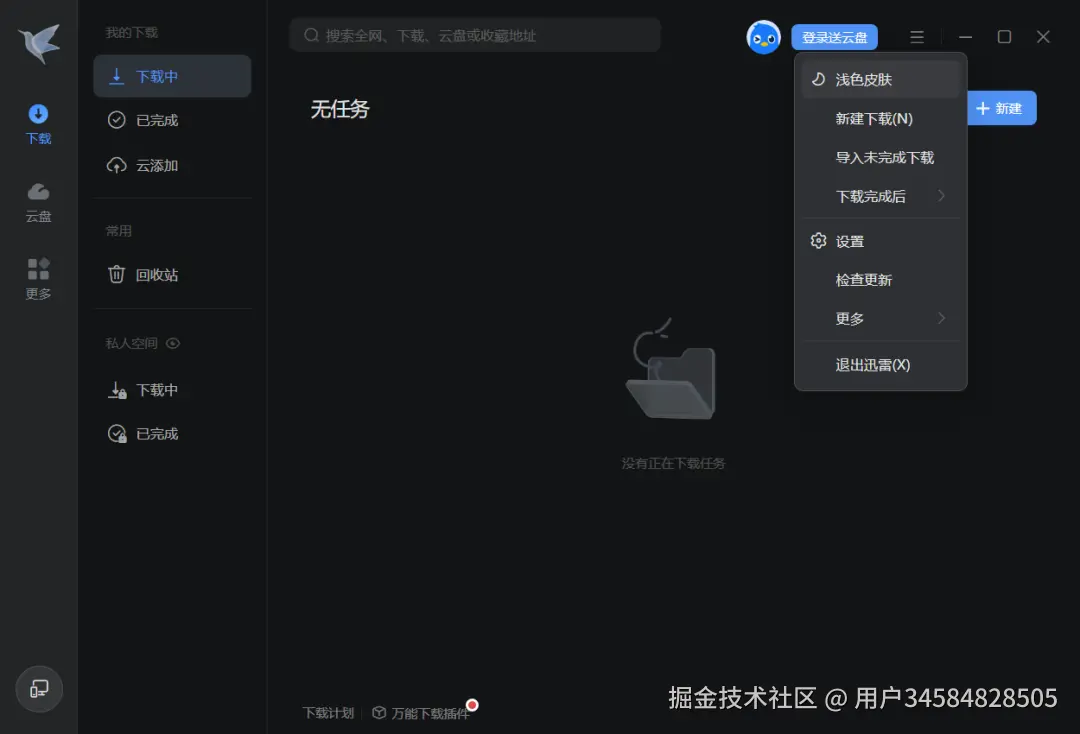The height and width of the screenshot is (734, 1080).
Task: Choose 新建下载(N) from the menu
Action: pos(880,118)
